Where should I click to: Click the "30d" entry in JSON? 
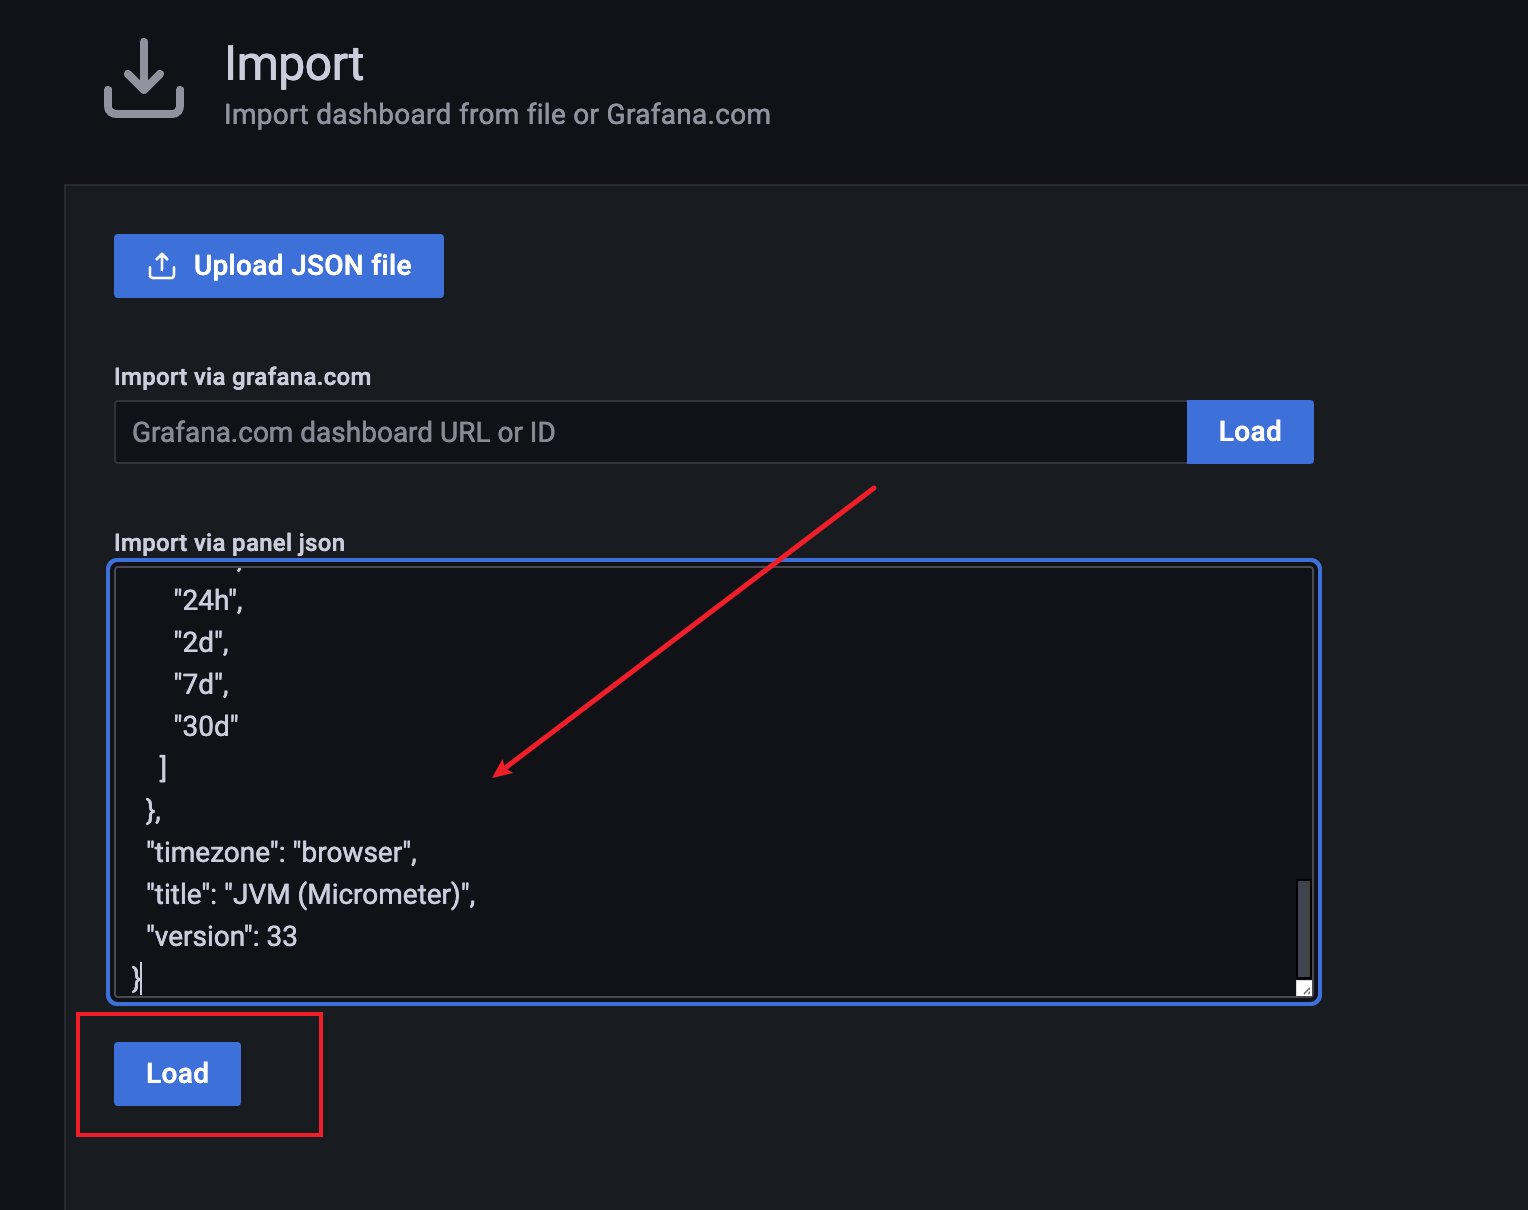[206, 726]
